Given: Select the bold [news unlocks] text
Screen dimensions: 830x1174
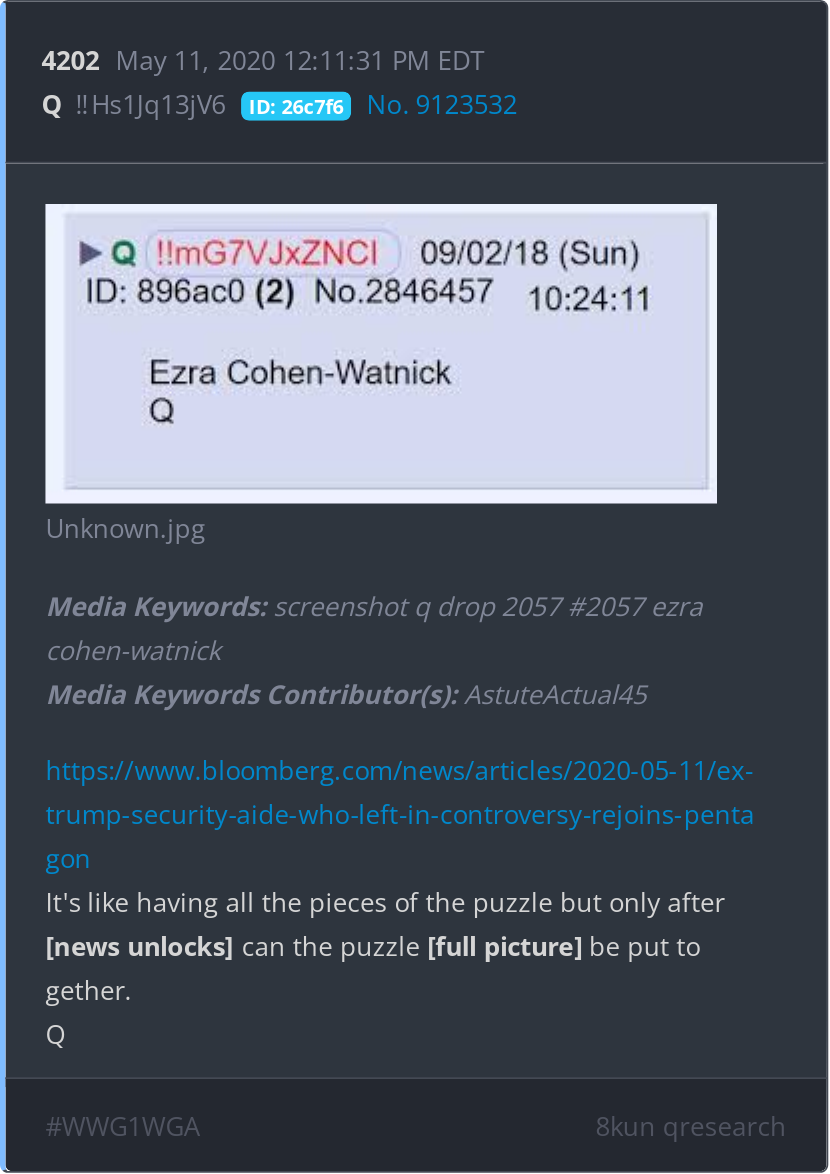Looking at the screenshot, I should [139, 947].
